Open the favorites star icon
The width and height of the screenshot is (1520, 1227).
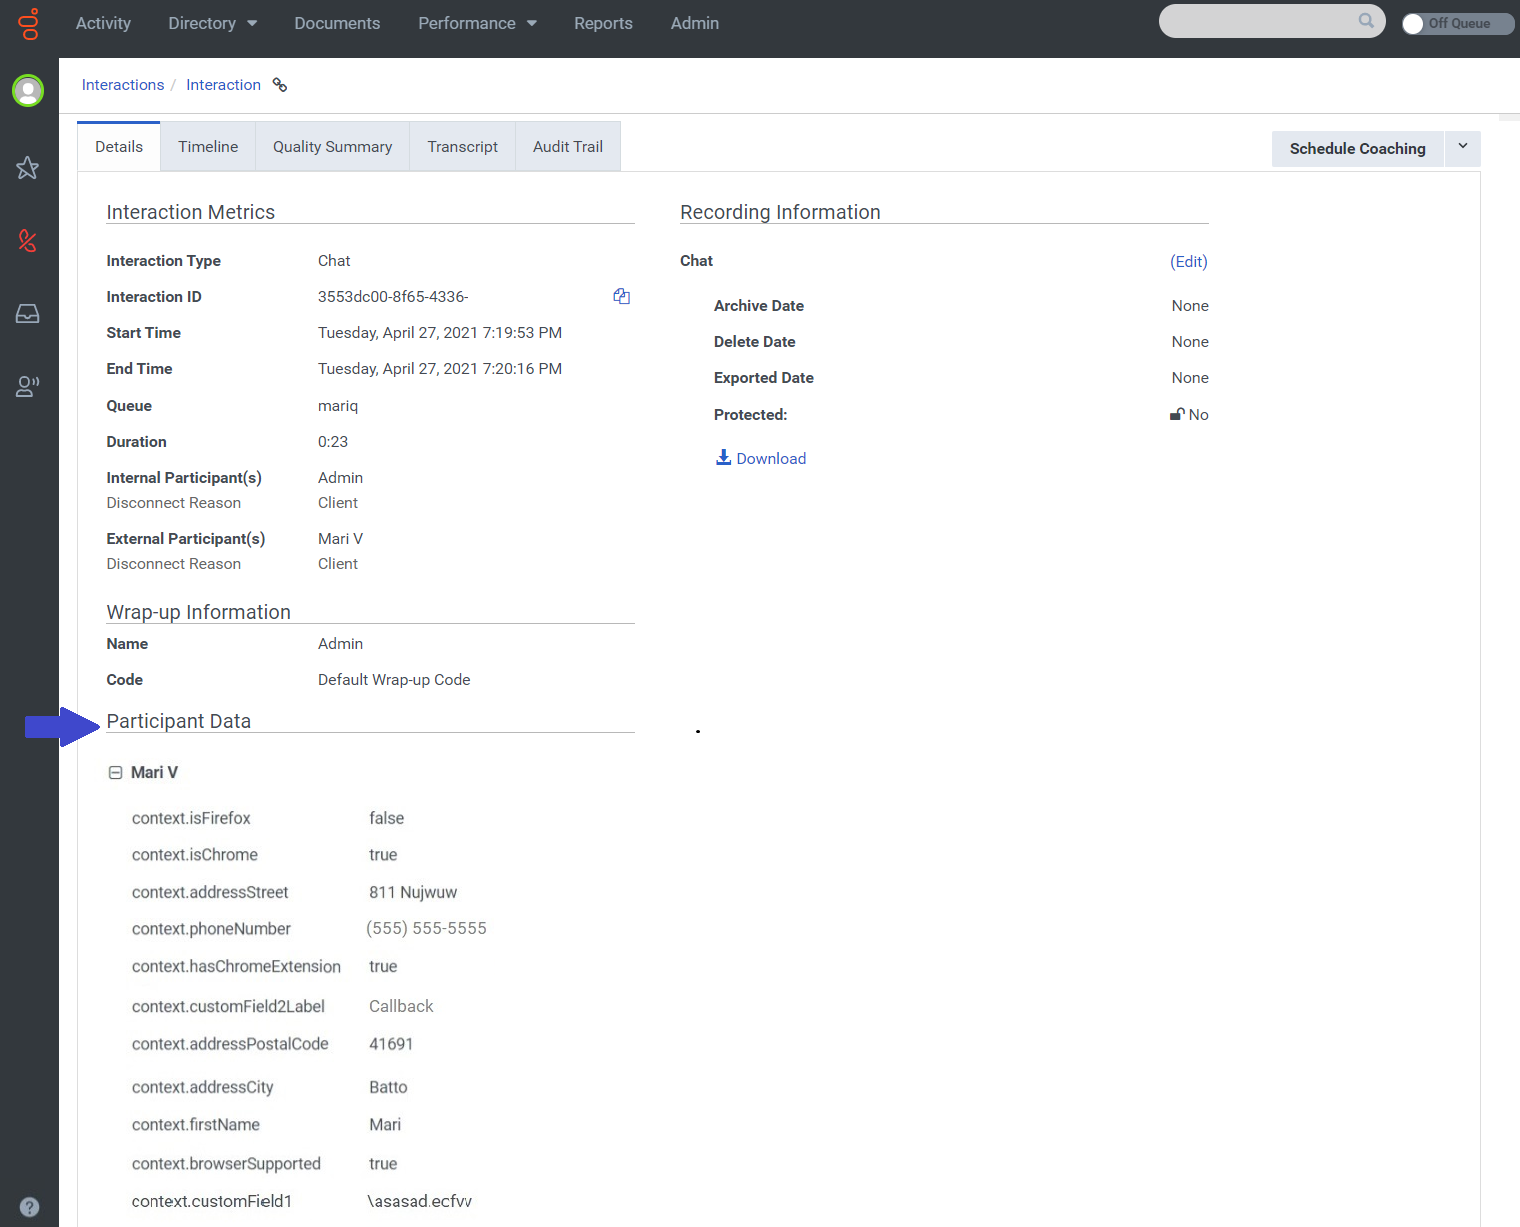point(28,168)
